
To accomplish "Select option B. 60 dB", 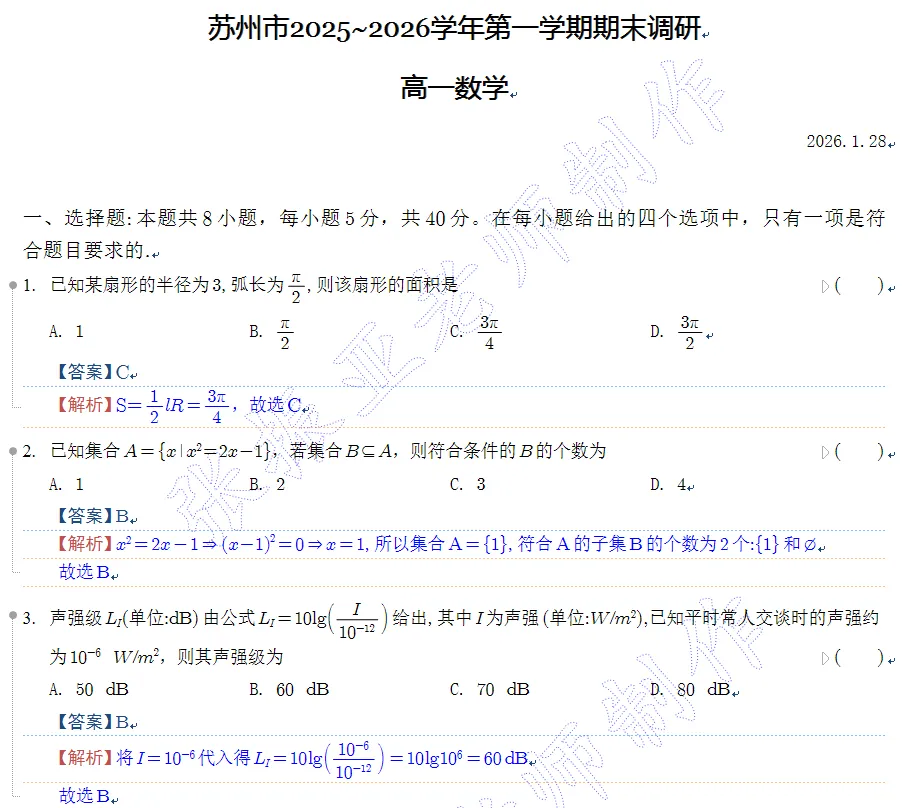I will click(x=289, y=690).
